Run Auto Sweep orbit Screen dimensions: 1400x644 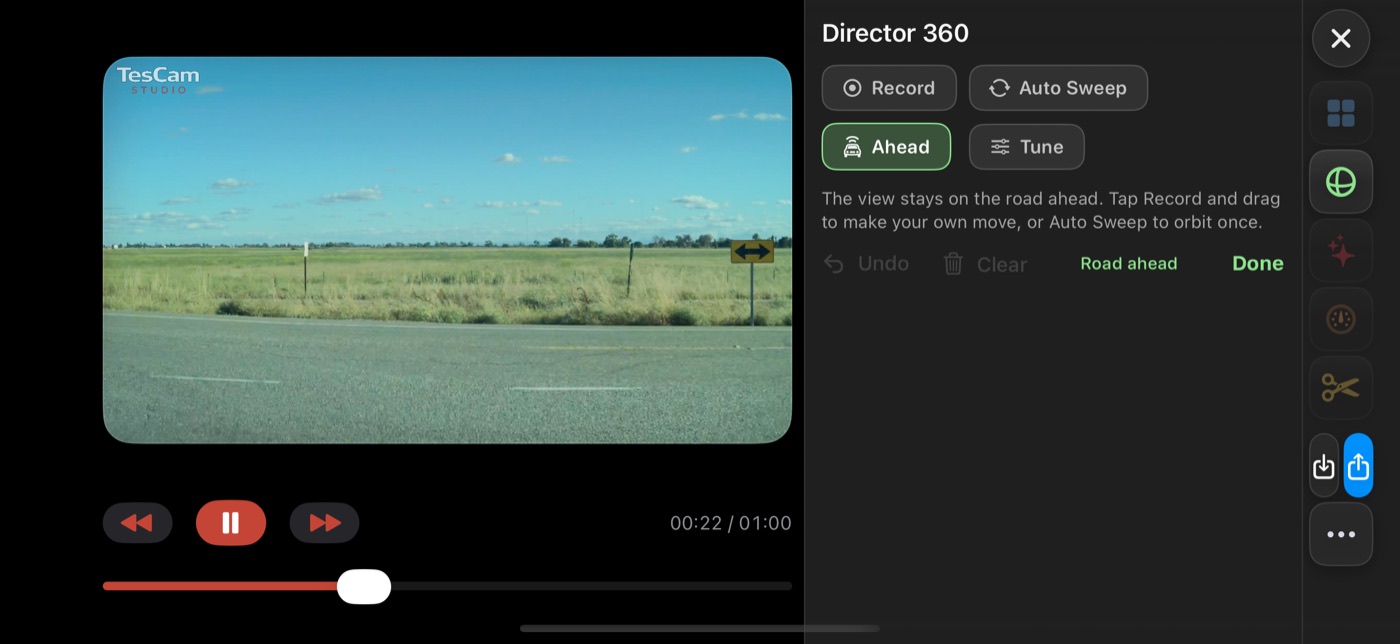(x=1058, y=88)
